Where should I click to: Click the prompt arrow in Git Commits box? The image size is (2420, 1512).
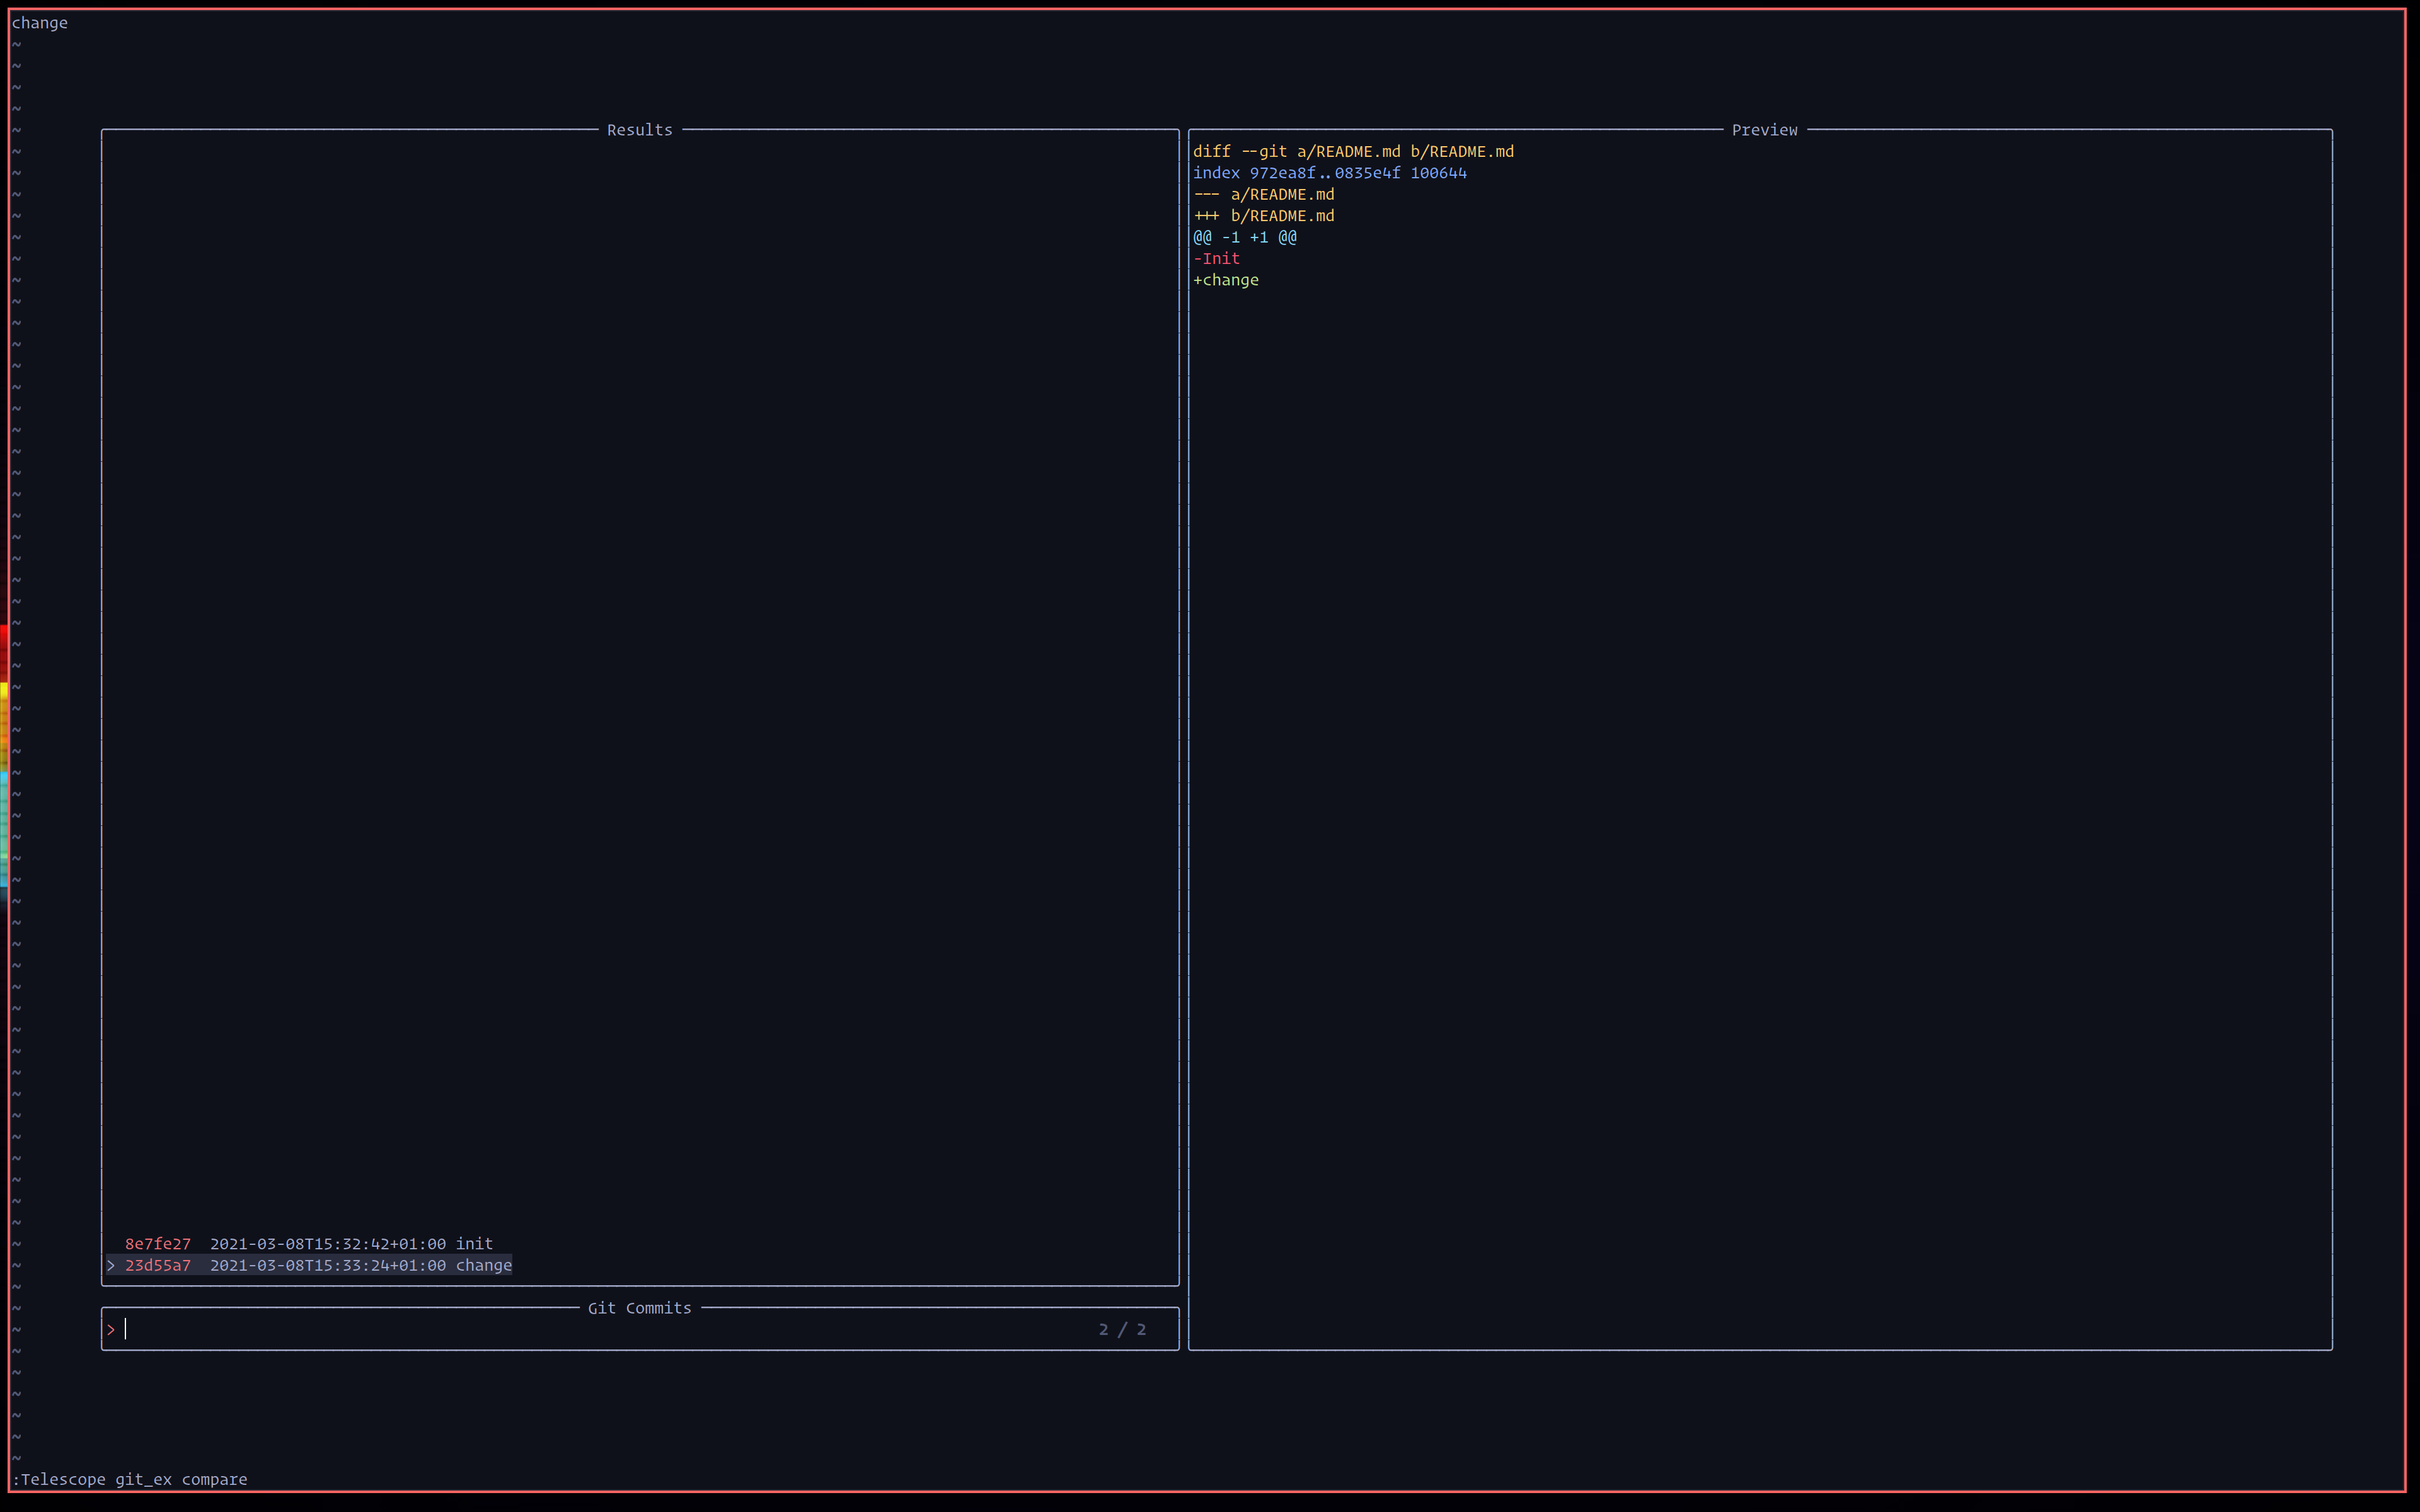coord(111,1329)
